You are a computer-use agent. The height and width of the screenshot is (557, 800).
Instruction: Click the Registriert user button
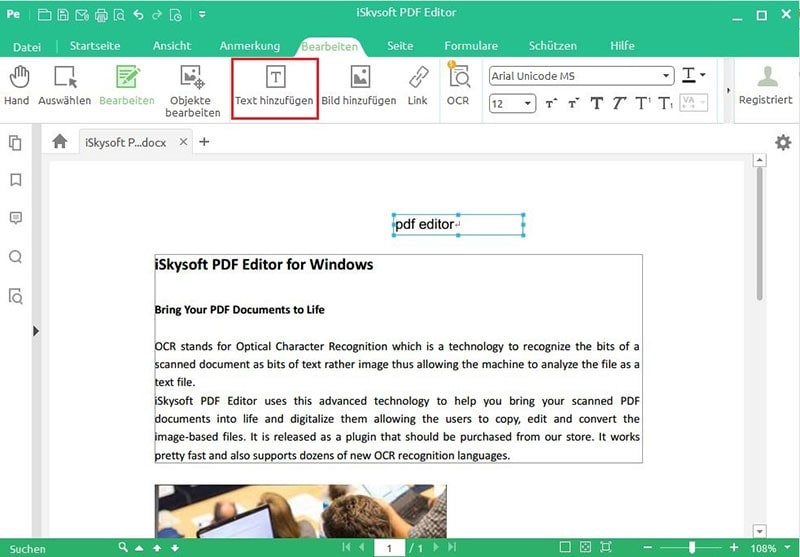pyautogui.click(x=766, y=85)
